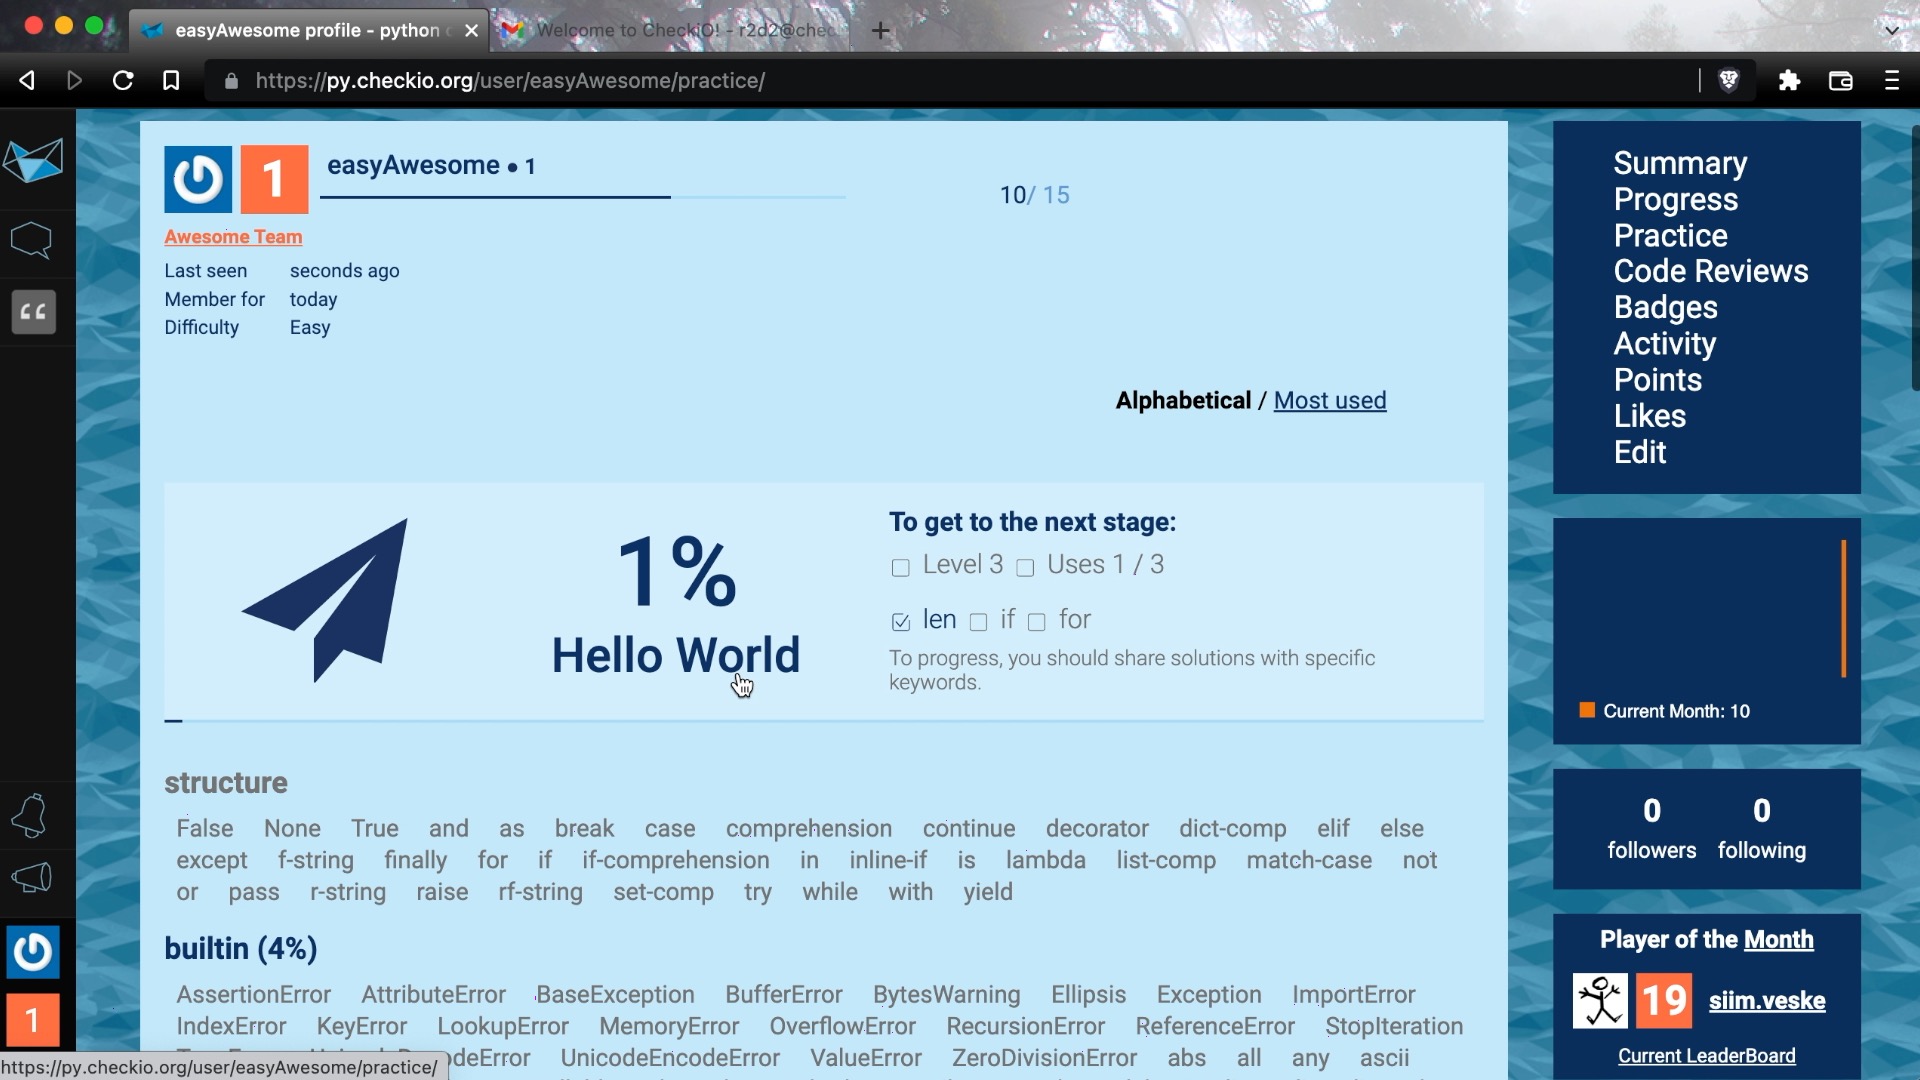Open the Current LeaderBoard link
The width and height of the screenshot is (1920, 1080).
click(x=1706, y=1055)
